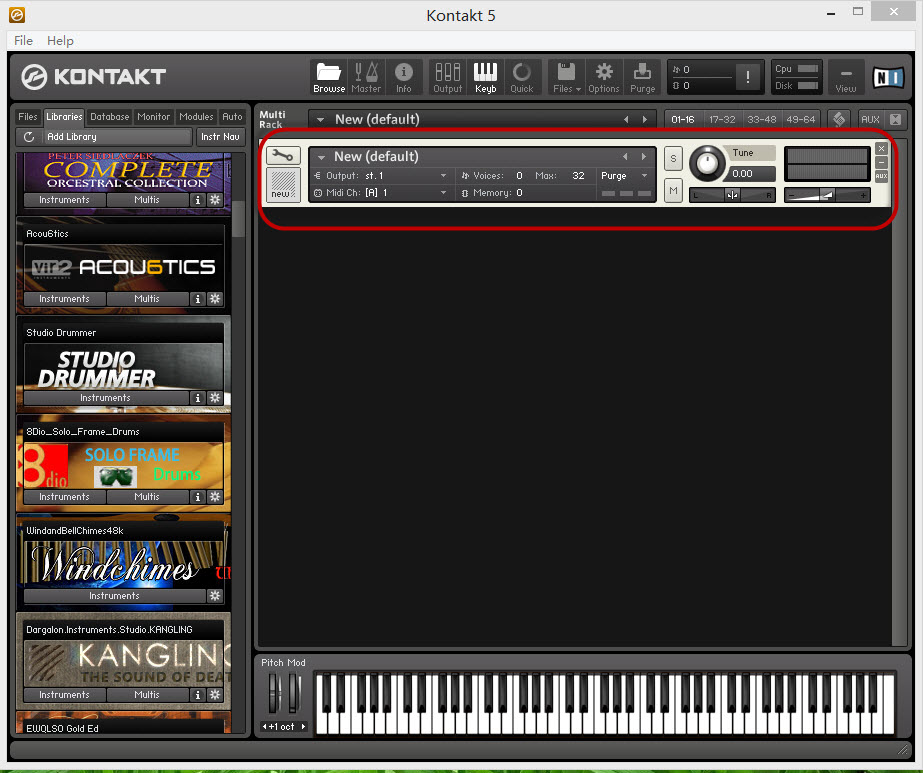This screenshot has height=773, width=923.
Task: Click the panic exclamation mark button
Action: tap(748, 77)
